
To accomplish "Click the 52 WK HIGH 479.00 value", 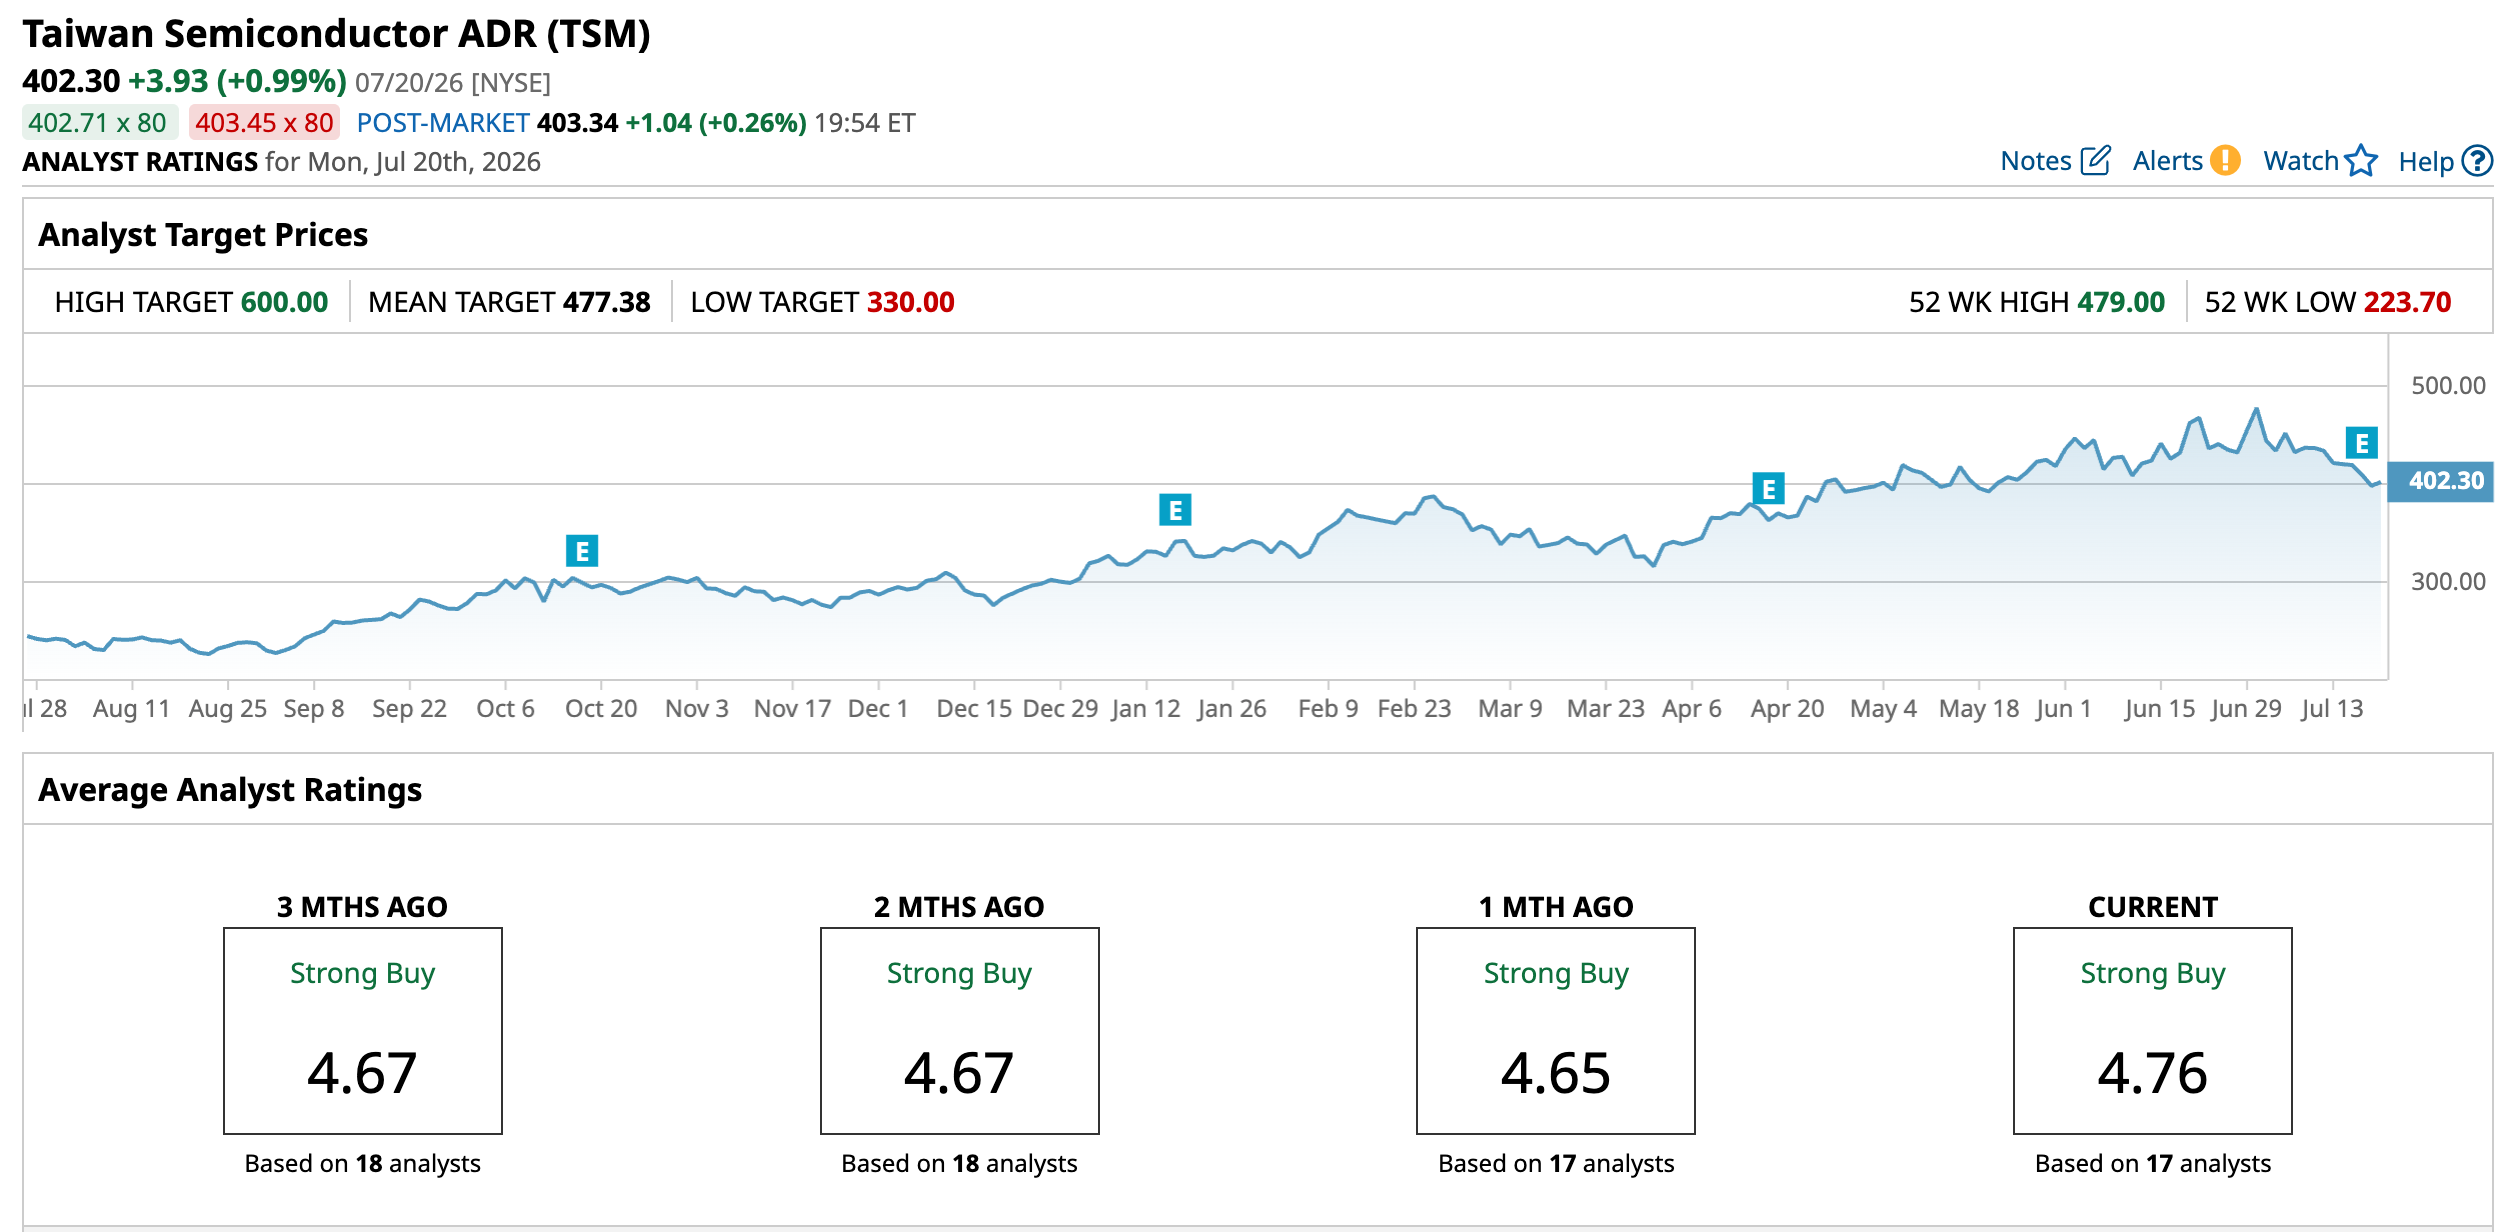I will pyautogui.click(x=2120, y=302).
